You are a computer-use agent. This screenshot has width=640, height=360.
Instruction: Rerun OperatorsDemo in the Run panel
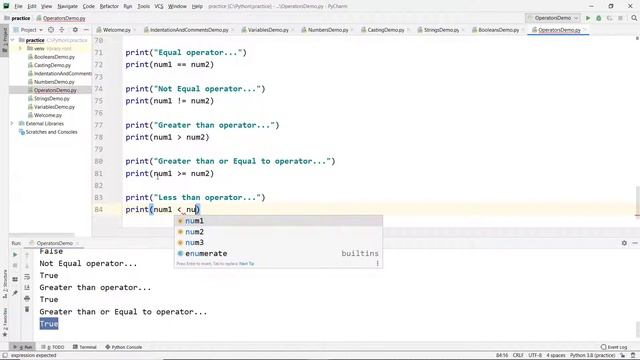(15, 255)
